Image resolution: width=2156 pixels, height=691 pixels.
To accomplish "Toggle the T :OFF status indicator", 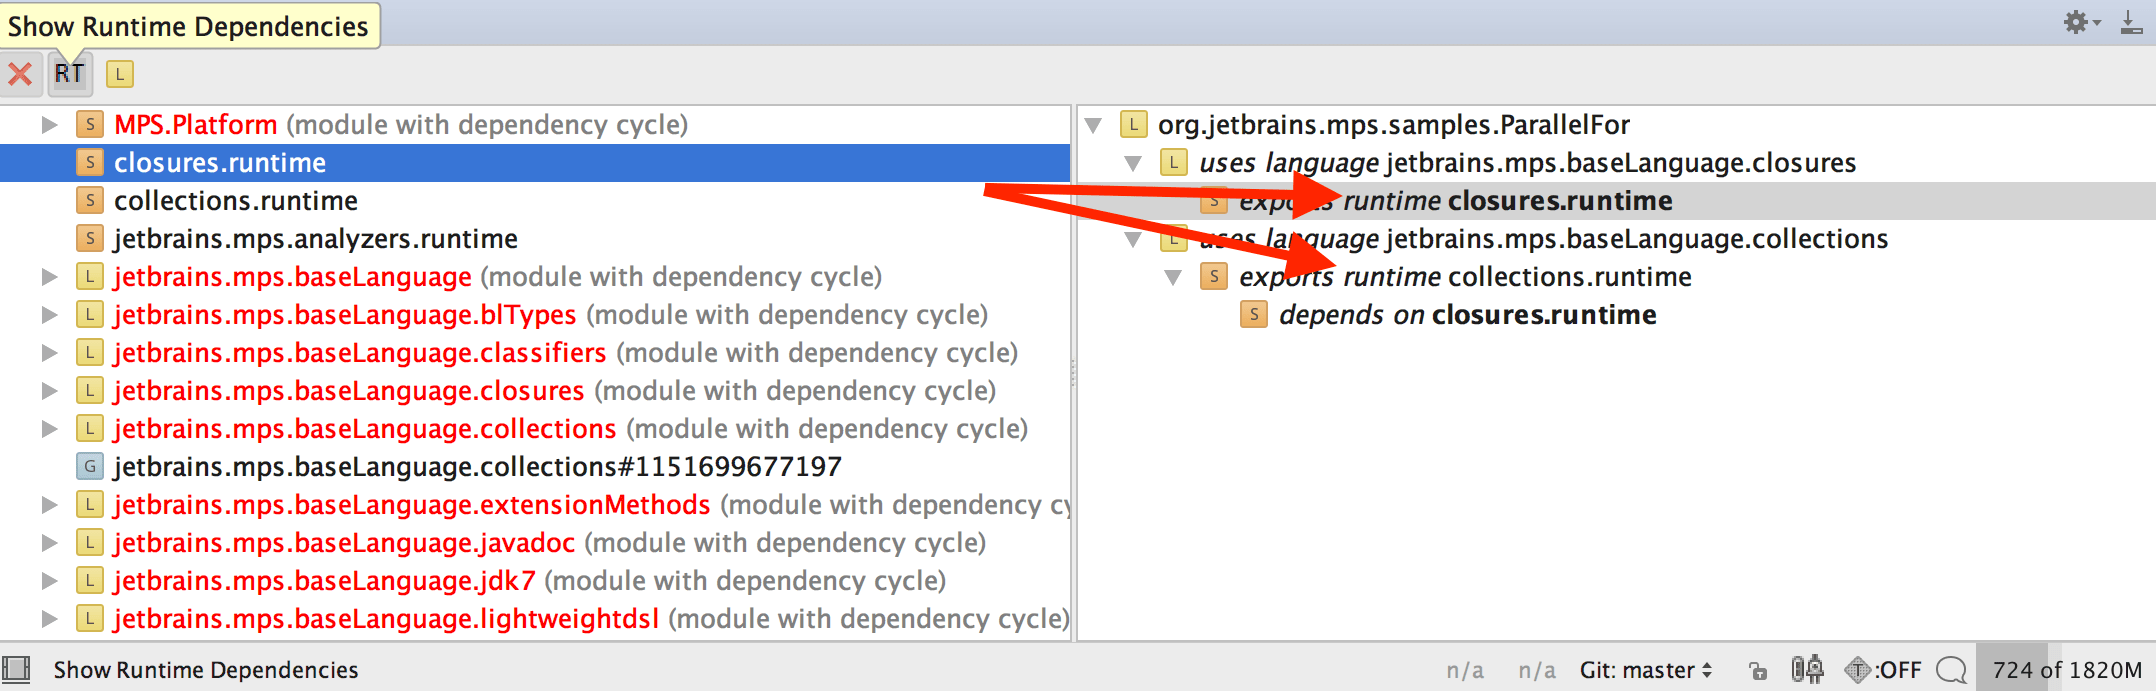I will coord(1883,670).
